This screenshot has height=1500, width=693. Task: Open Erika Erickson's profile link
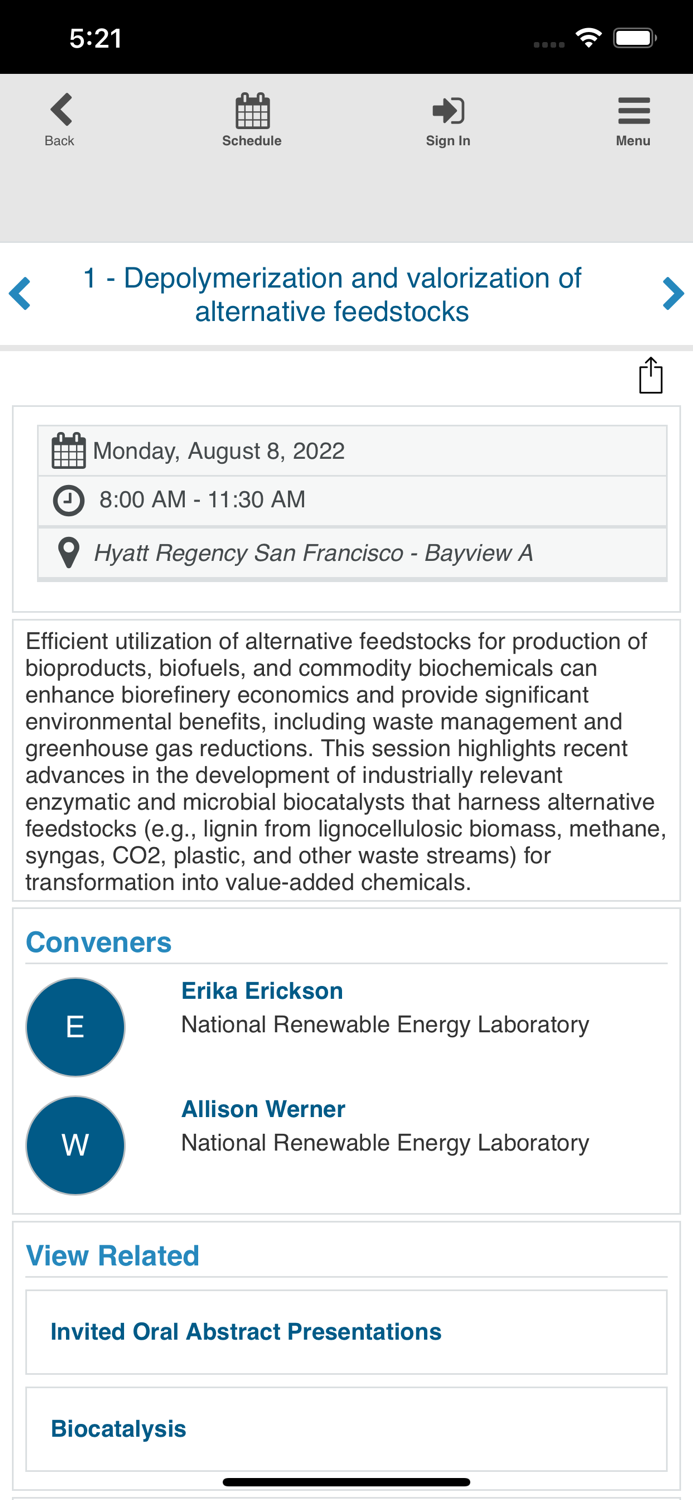(x=262, y=991)
